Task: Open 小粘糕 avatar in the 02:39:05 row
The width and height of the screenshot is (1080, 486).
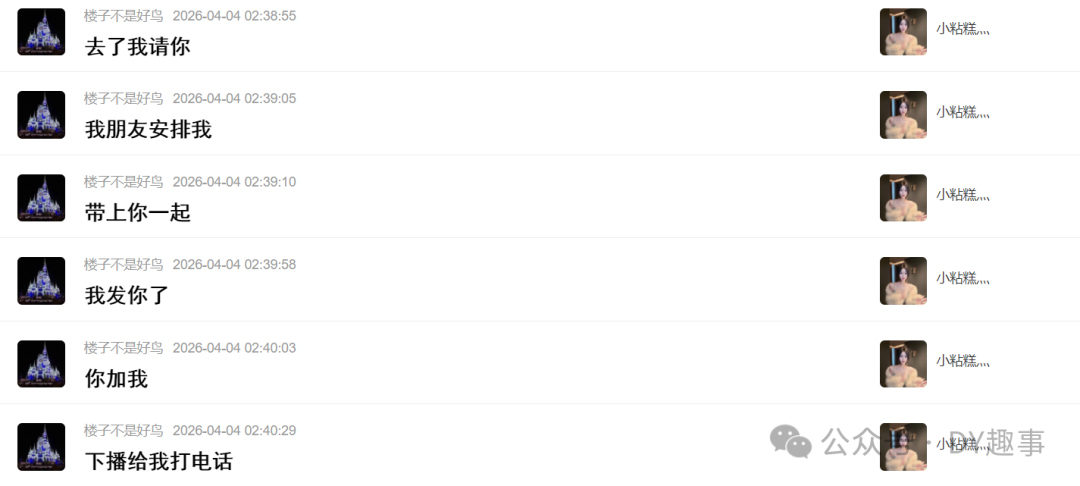Action: coord(903,115)
